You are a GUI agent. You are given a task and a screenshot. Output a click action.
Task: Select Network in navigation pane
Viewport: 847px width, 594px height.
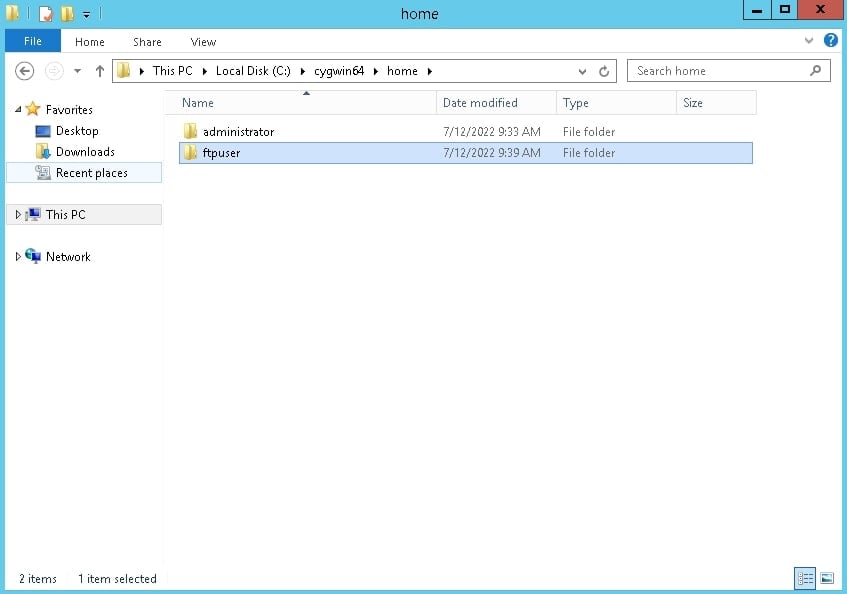tap(68, 256)
